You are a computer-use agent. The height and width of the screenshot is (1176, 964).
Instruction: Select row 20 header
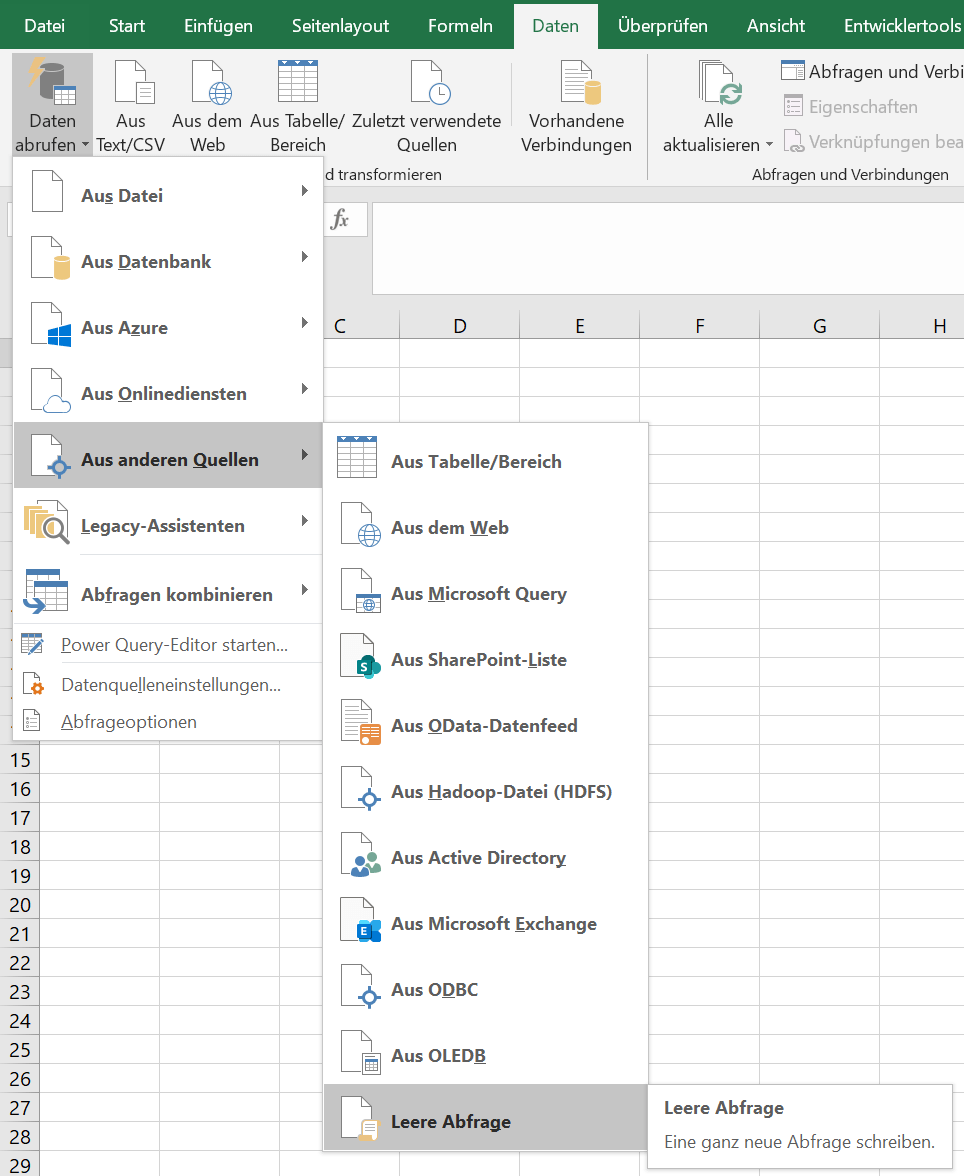(20, 905)
